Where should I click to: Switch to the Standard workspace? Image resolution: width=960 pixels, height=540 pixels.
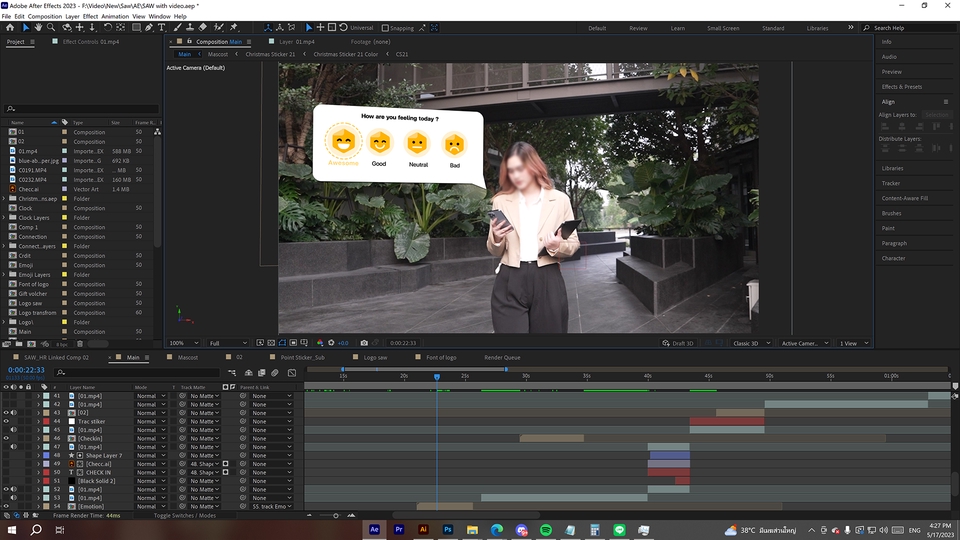(773, 28)
